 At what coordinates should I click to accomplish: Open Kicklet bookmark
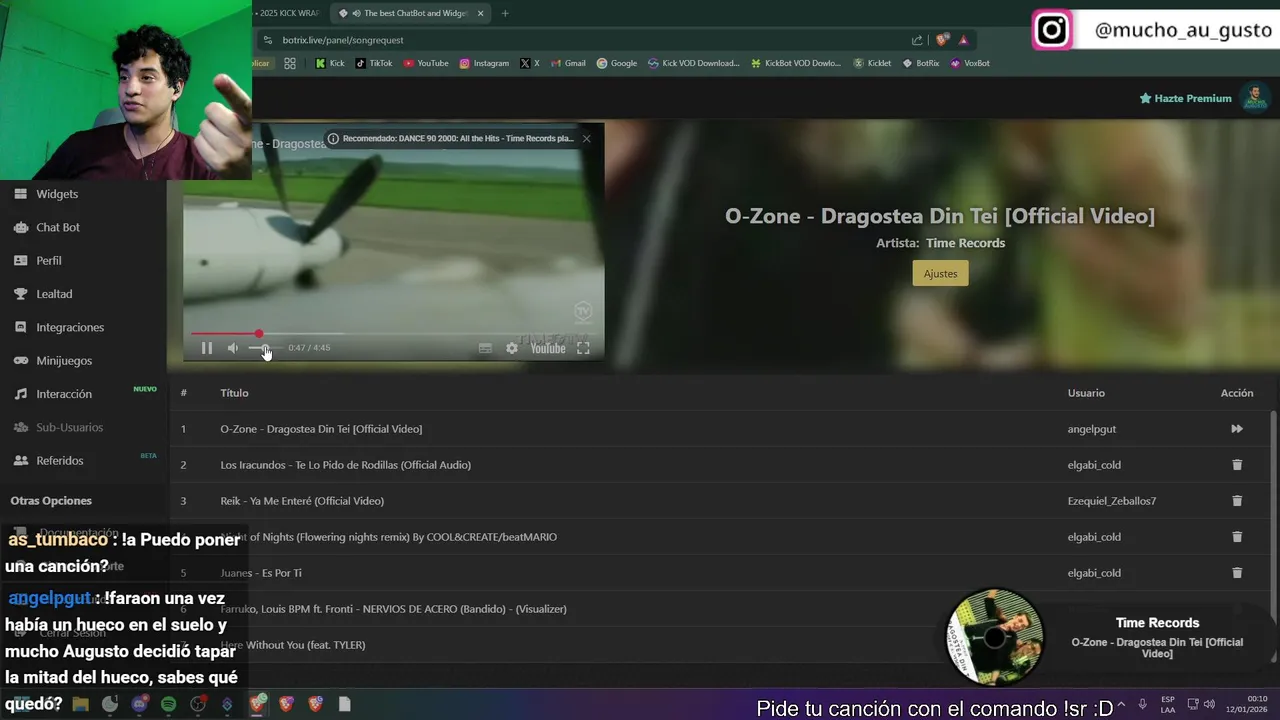872,63
